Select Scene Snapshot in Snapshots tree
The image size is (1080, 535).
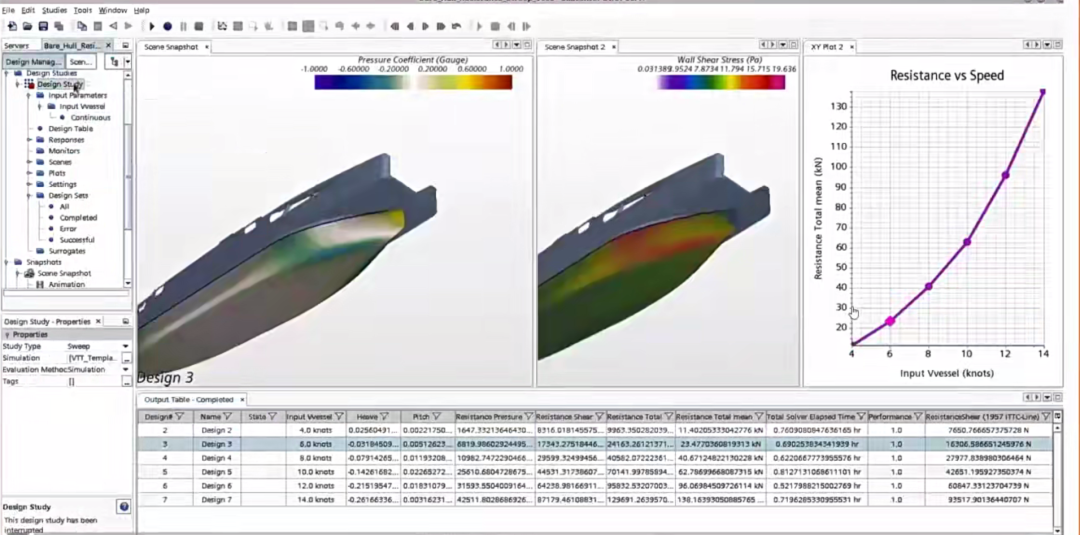64,273
